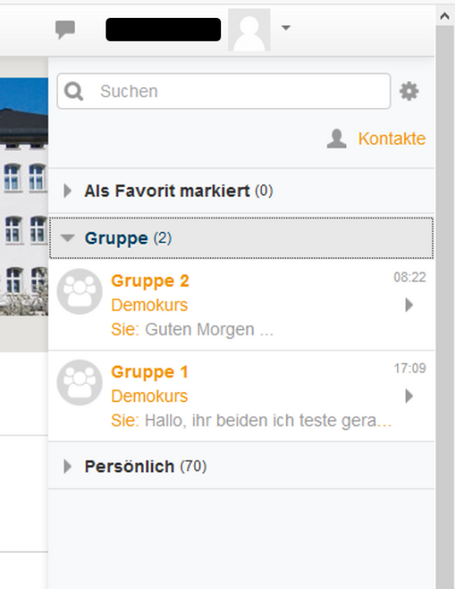This screenshot has height=589, width=455.
Task: Open the Gruppe 1 conversation title
Action: (x=150, y=372)
